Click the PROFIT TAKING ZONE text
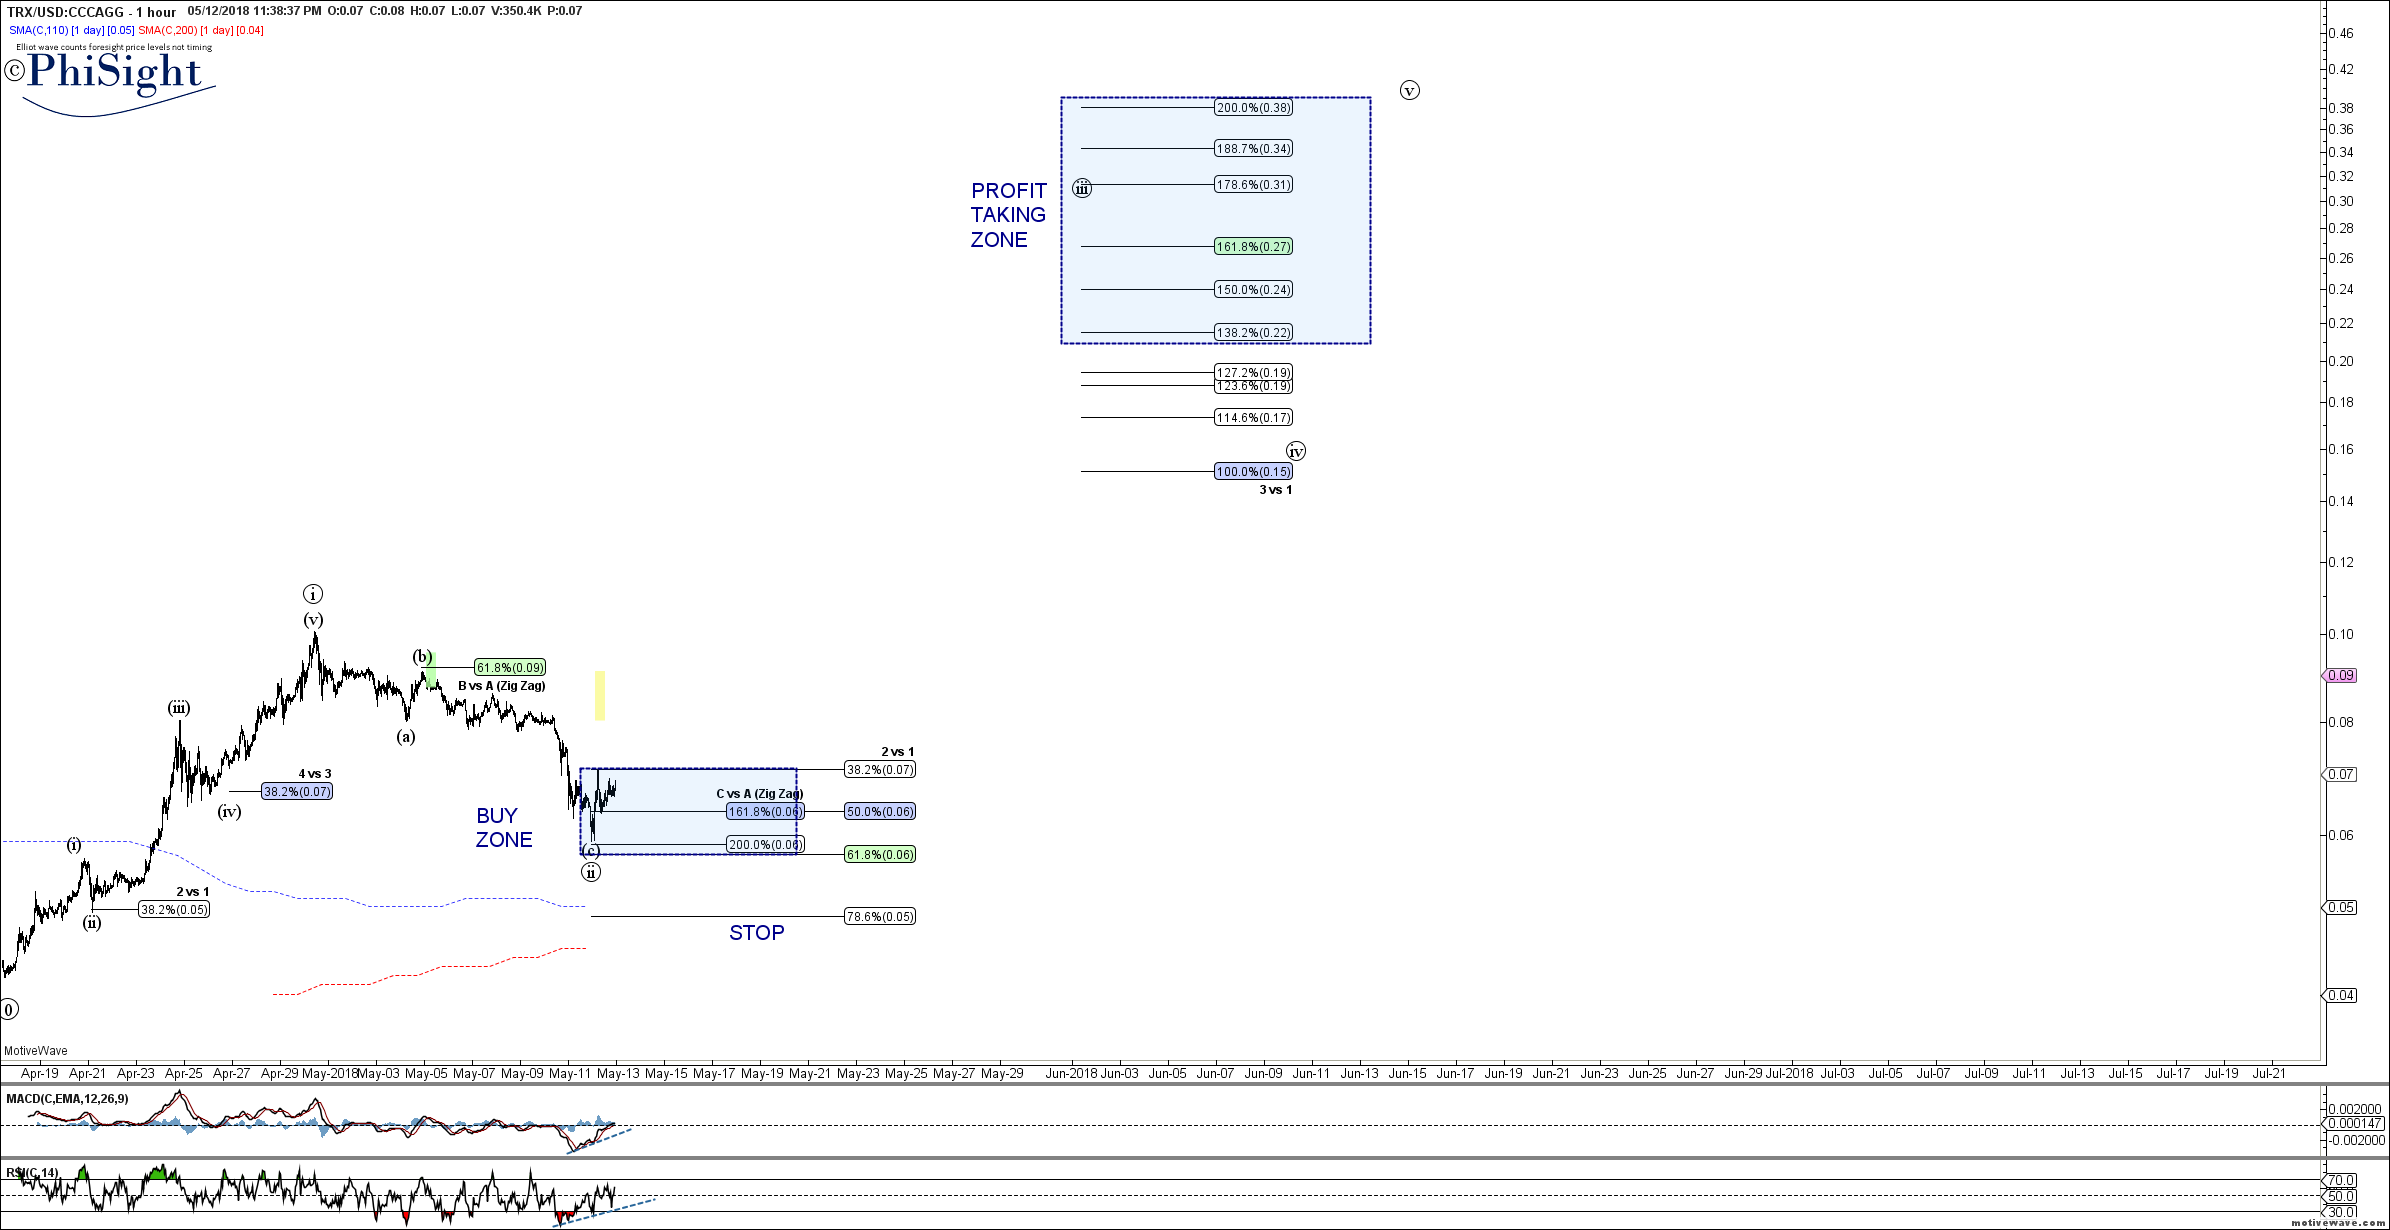 point(1008,215)
